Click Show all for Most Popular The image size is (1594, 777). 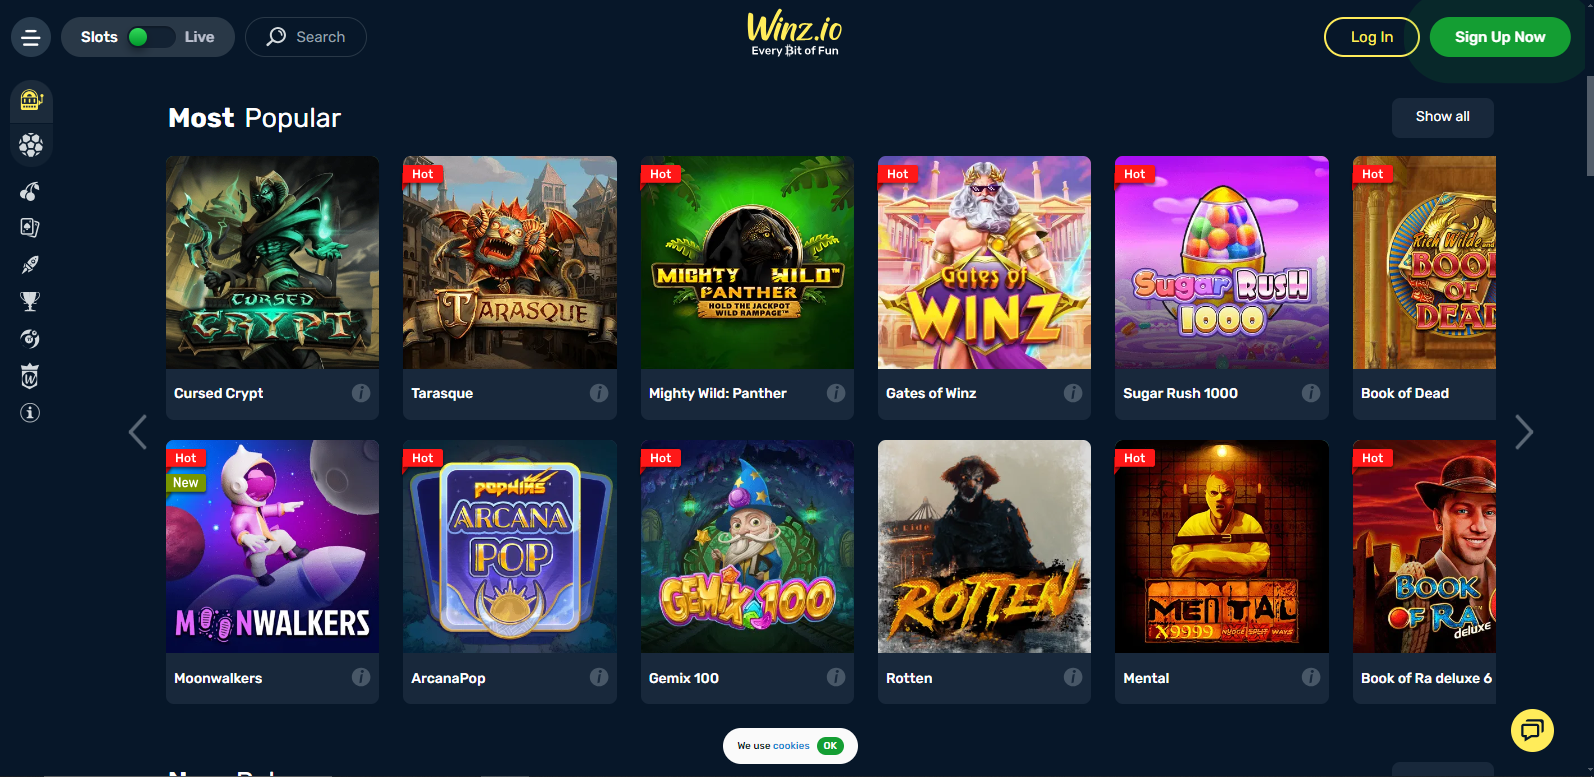click(1442, 117)
